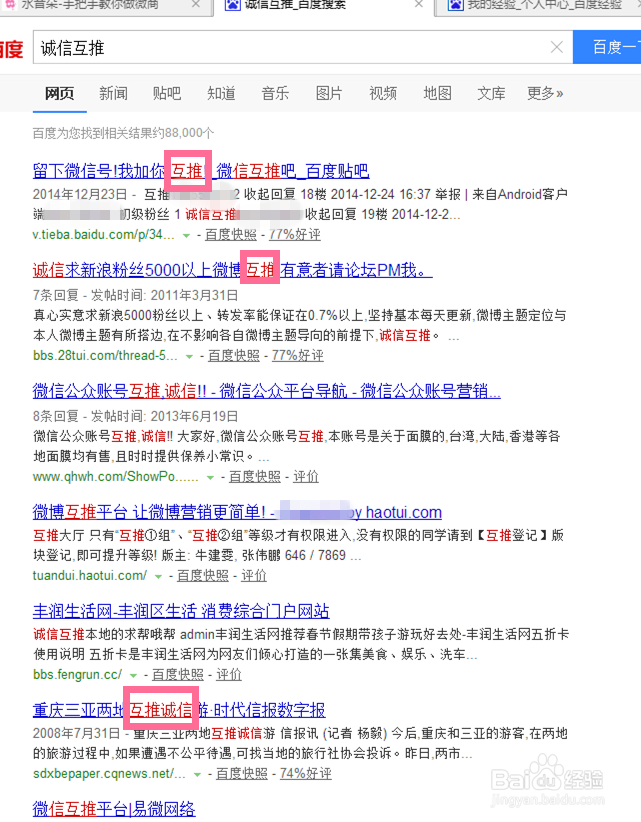Viewport: 641px width, 822px height.
Task: Open 百度快照 for v.tieba.baidu.com result
Action: click(231, 235)
